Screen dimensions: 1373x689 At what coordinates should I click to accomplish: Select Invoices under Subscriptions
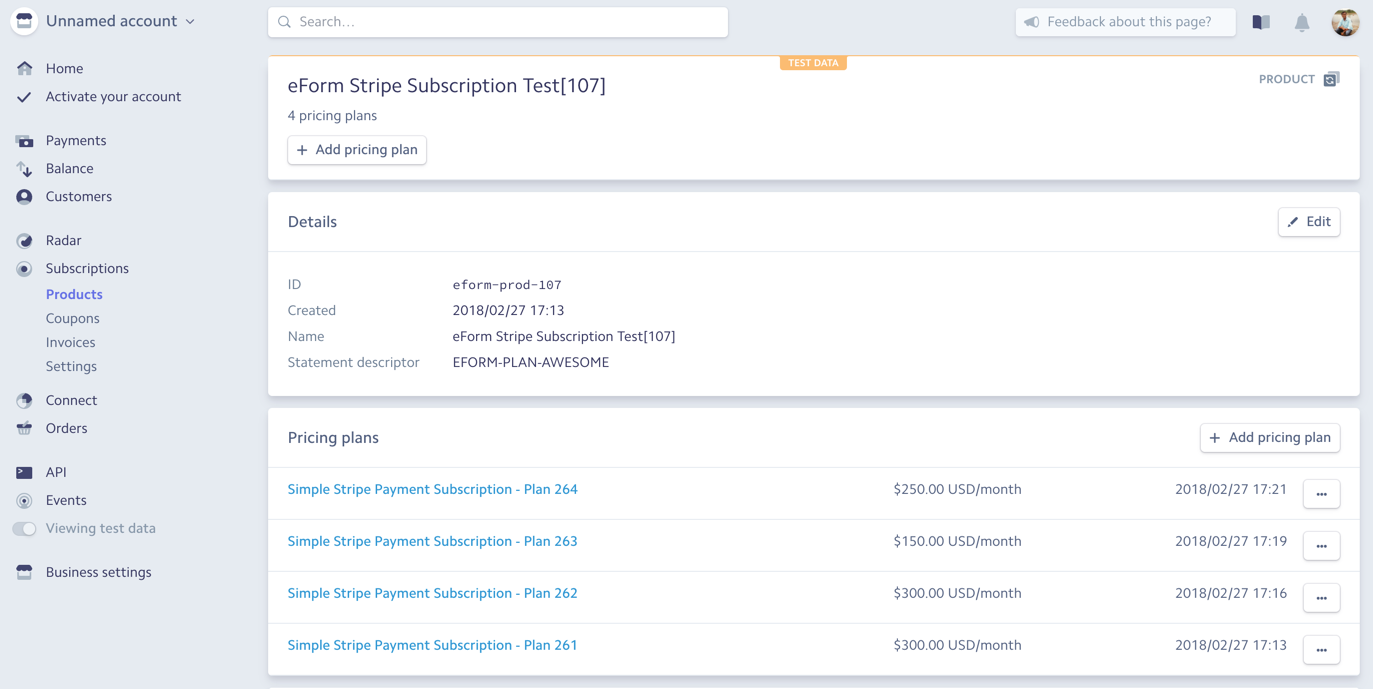(x=70, y=343)
